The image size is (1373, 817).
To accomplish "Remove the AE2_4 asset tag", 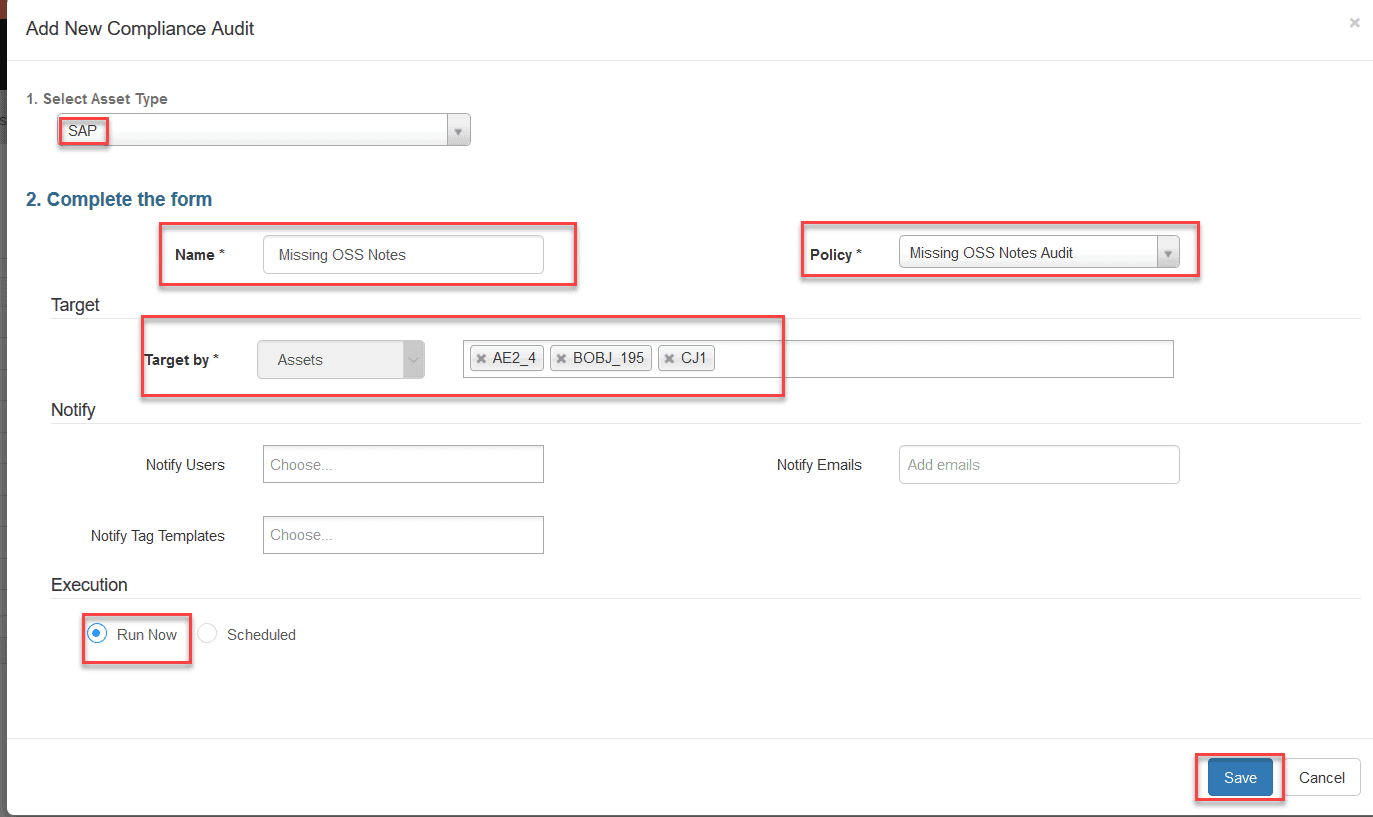I will 481,359.
